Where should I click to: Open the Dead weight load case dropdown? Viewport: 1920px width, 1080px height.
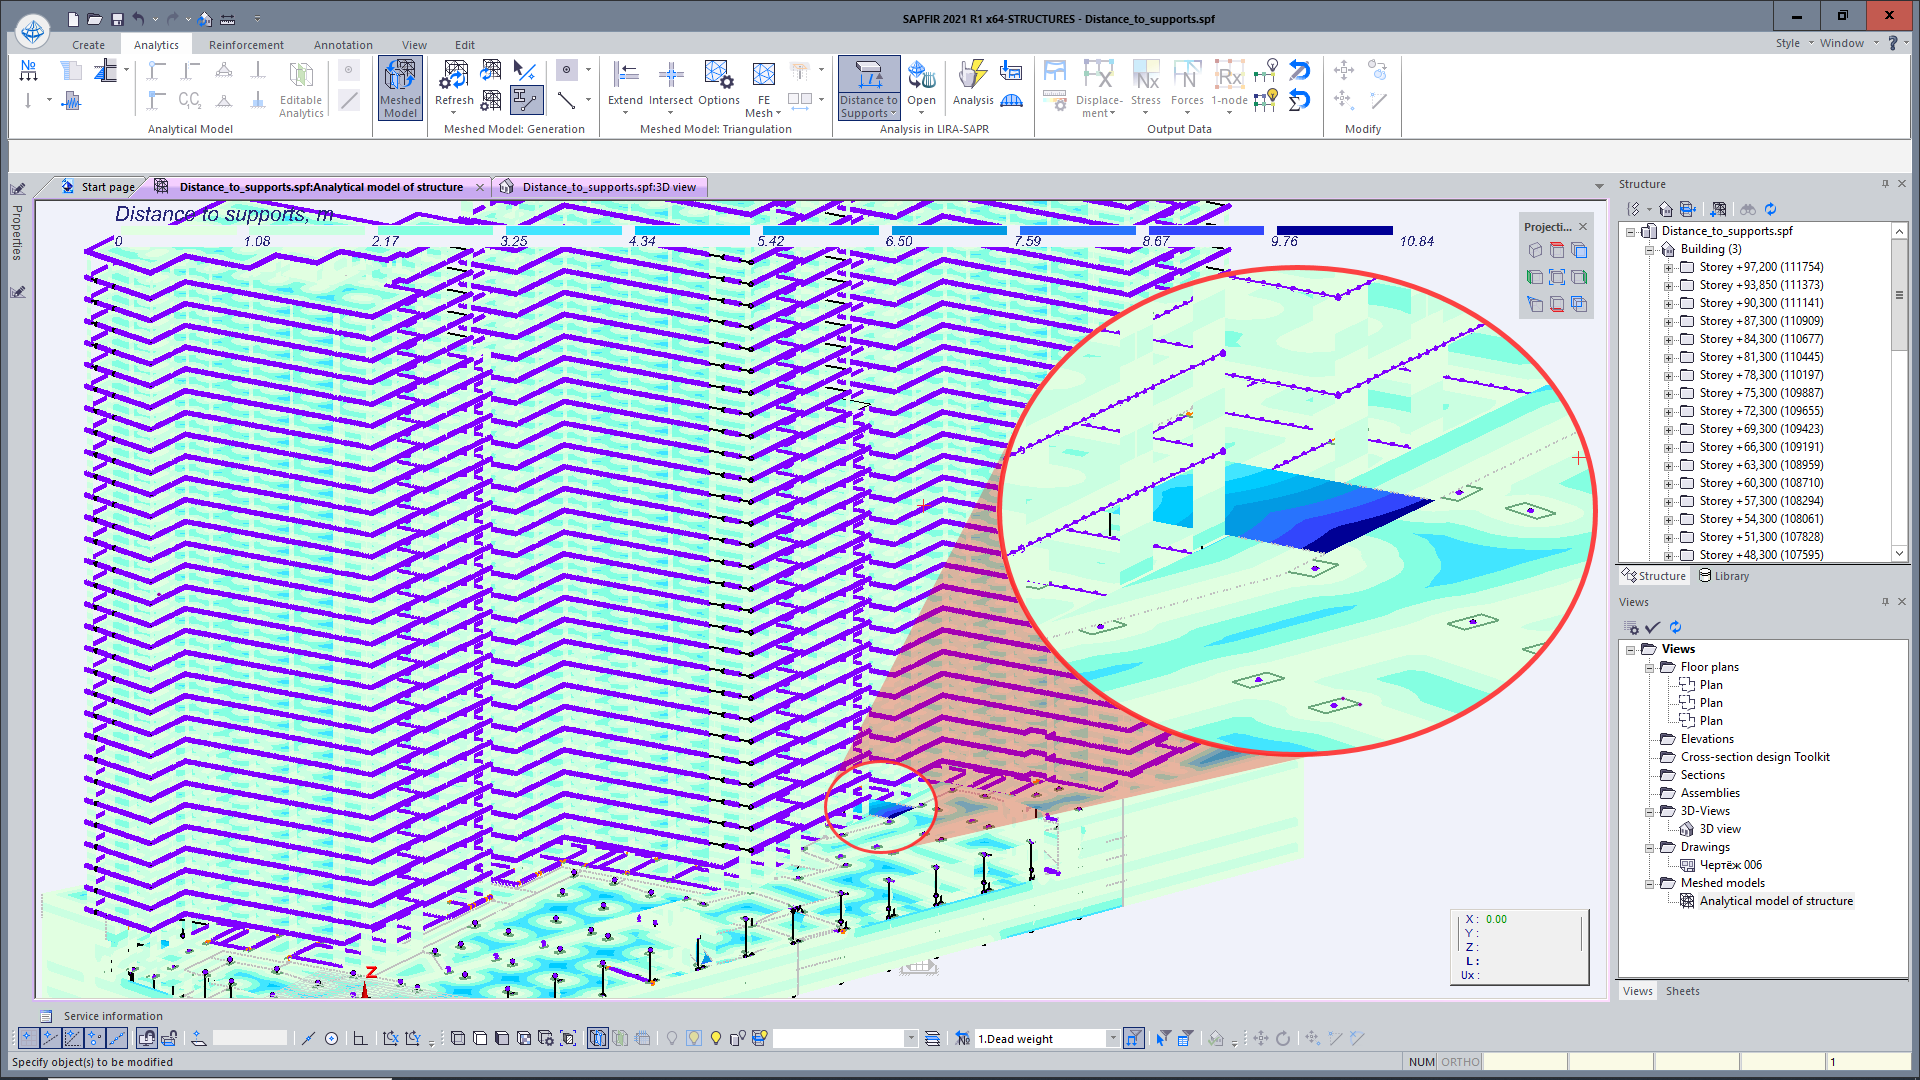[x=1112, y=1039]
